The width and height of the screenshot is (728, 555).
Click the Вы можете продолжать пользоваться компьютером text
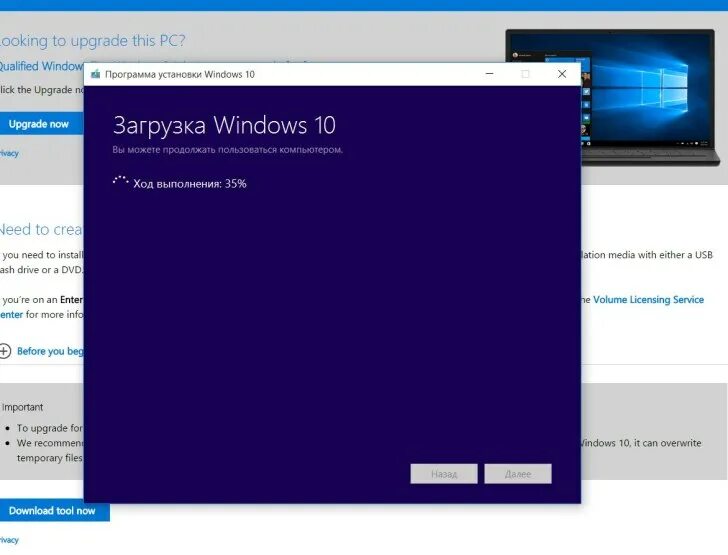point(228,150)
